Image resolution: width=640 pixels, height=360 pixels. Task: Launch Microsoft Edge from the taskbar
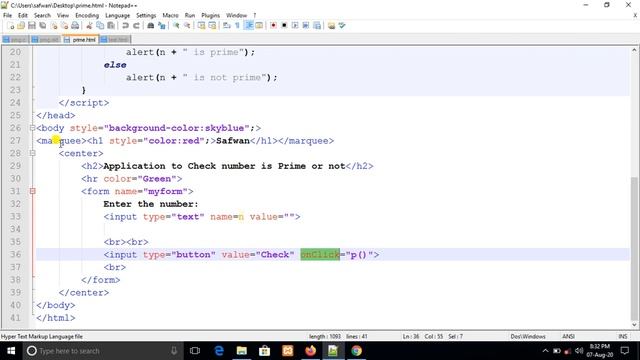pyautogui.click(x=219, y=351)
